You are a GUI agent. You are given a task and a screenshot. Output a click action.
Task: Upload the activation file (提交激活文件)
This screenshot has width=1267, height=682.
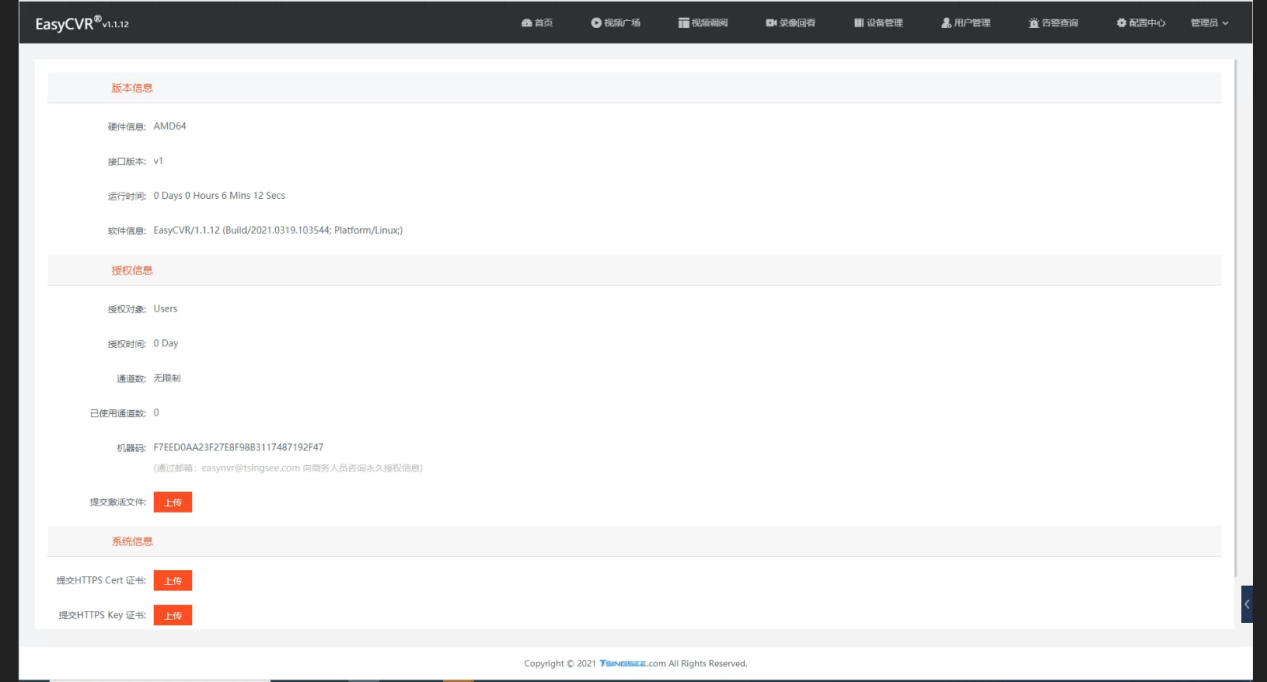(x=172, y=502)
